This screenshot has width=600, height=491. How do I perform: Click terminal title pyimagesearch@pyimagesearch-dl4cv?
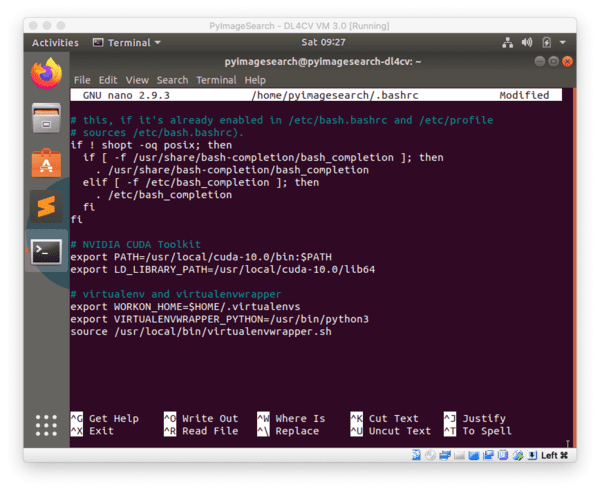tap(323, 62)
